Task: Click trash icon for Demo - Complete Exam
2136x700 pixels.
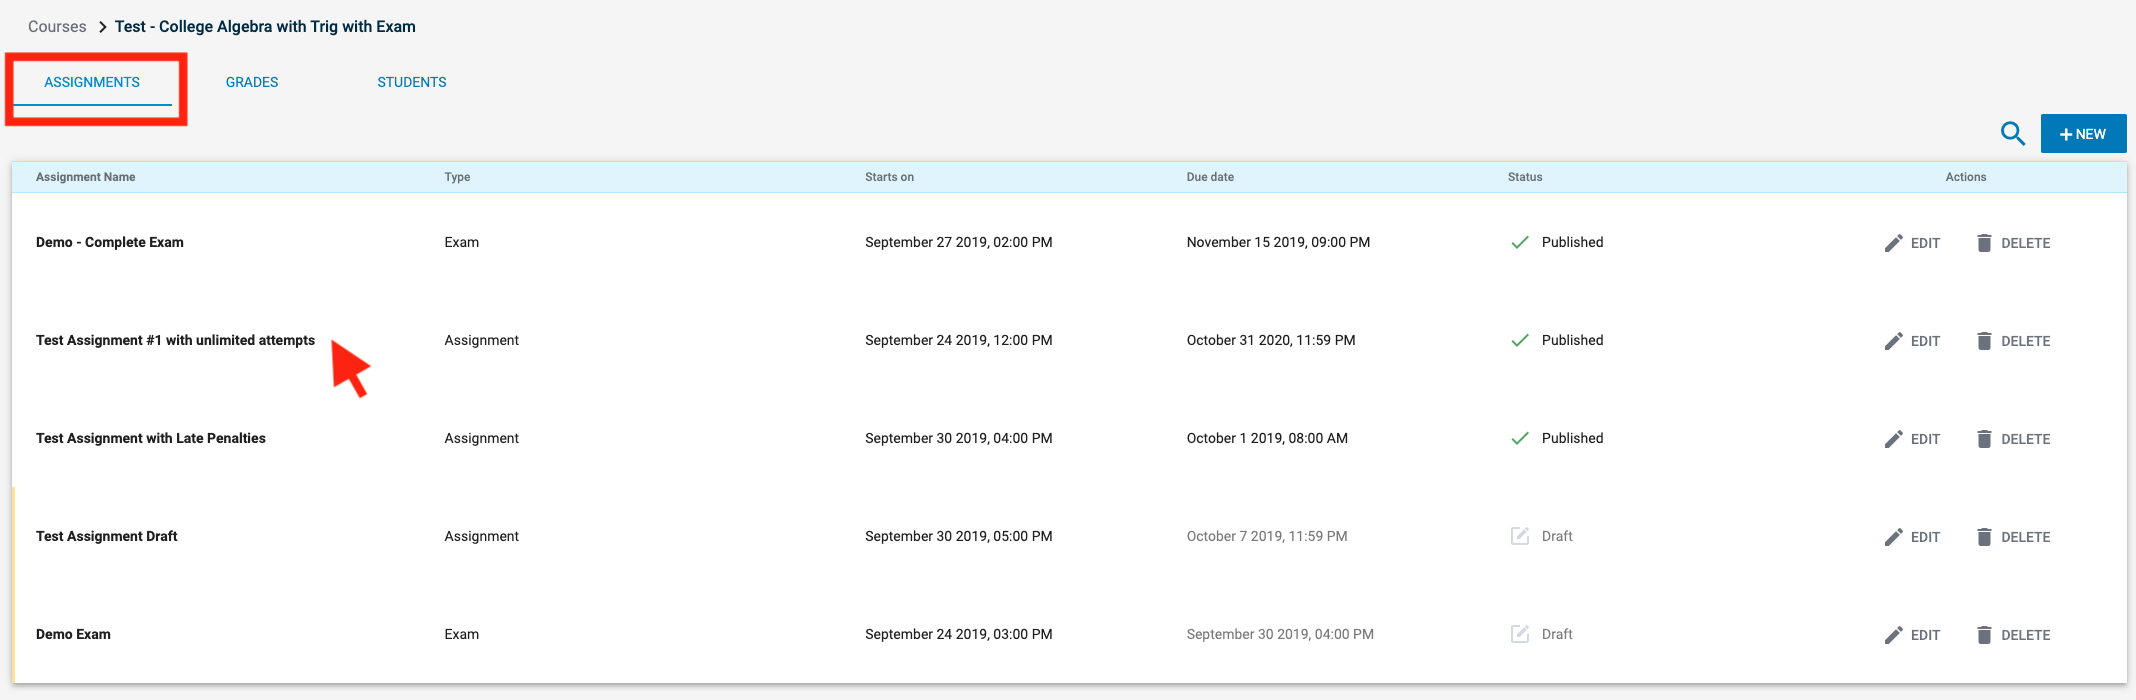Action: tap(1984, 243)
